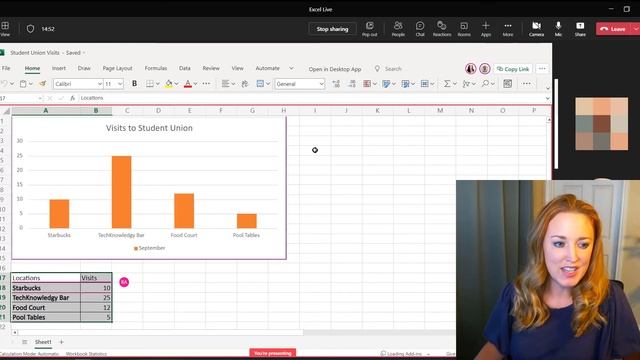The image size is (640, 360).
Task: Click the Cell Styles icon
Action: point(405,84)
